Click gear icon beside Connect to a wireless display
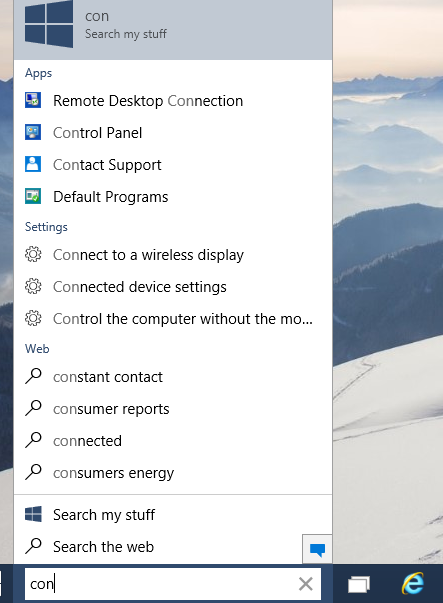This screenshot has height=603, width=443. (33, 255)
